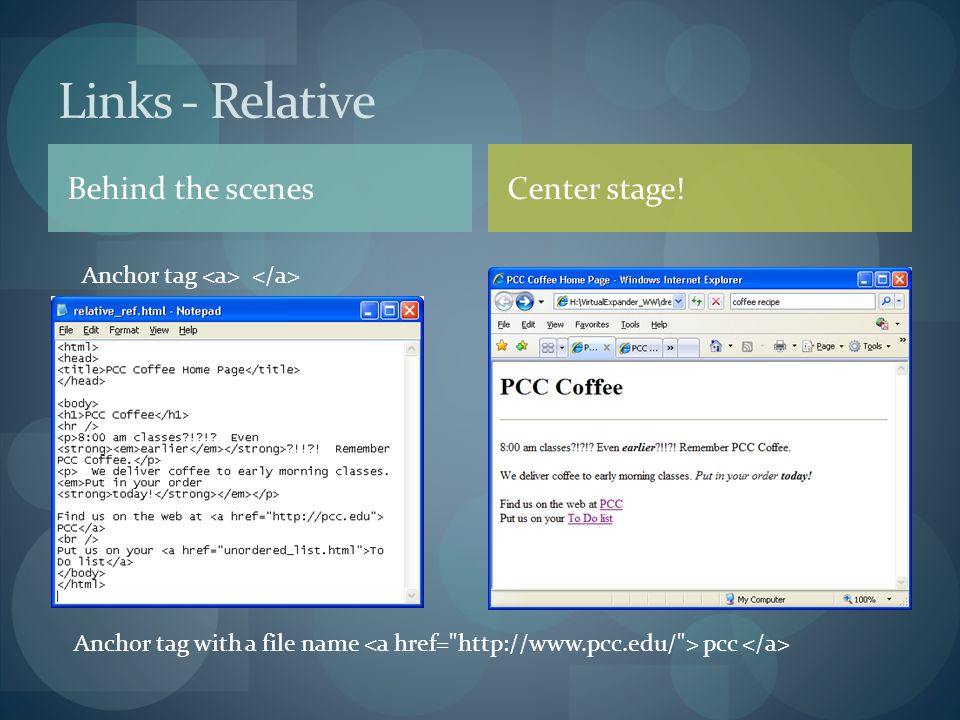This screenshot has width=960, height=720.
Task: Click the Quick Tabs grid icon
Action: point(547,347)
